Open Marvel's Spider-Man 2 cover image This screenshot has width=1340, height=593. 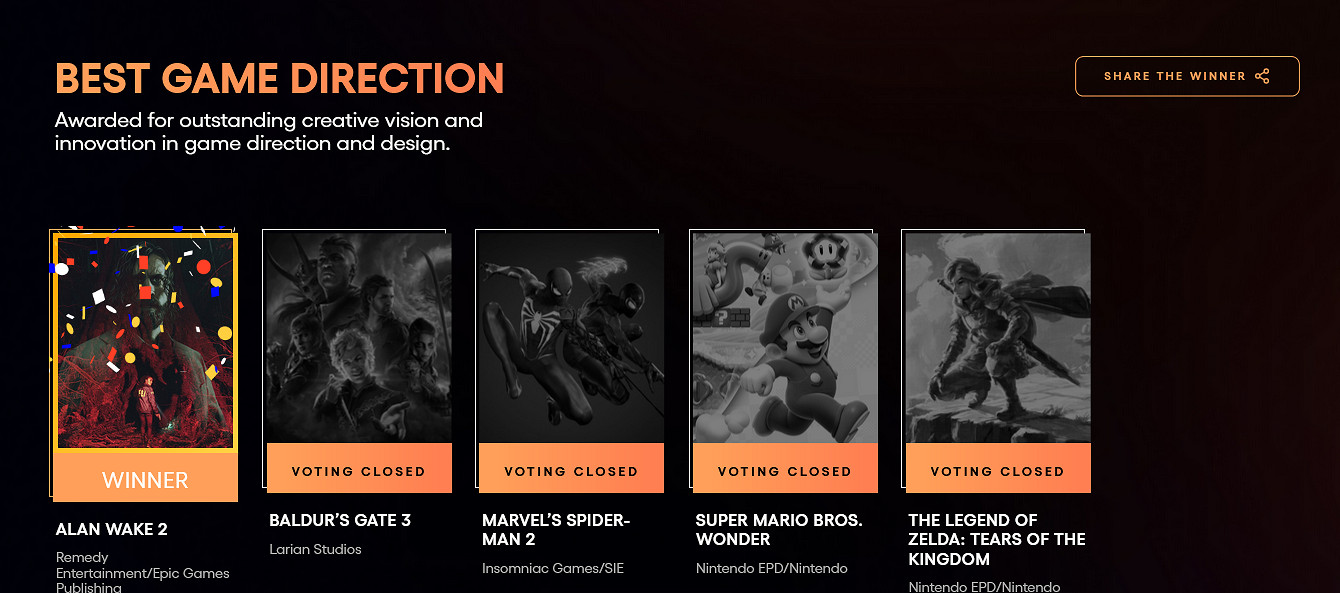pos(571,338)
